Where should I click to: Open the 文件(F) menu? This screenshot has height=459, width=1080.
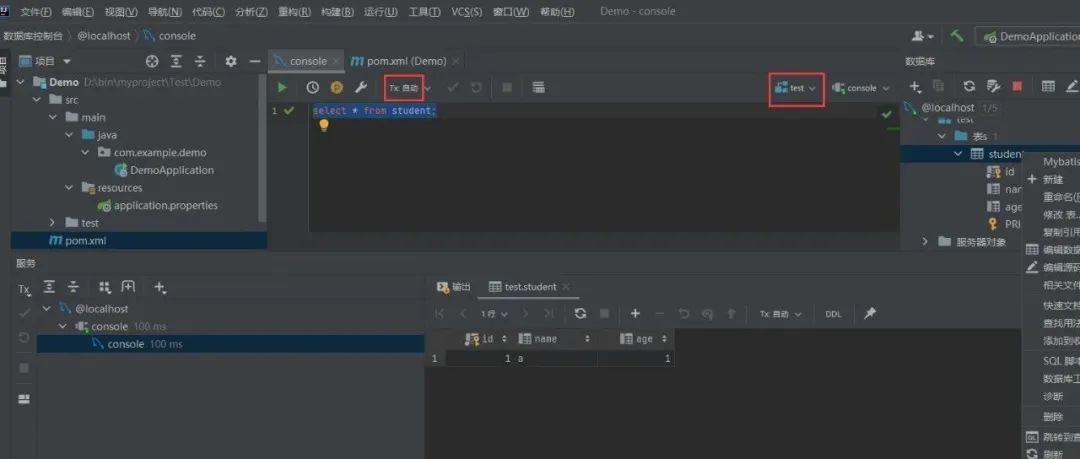click(36, 12)
